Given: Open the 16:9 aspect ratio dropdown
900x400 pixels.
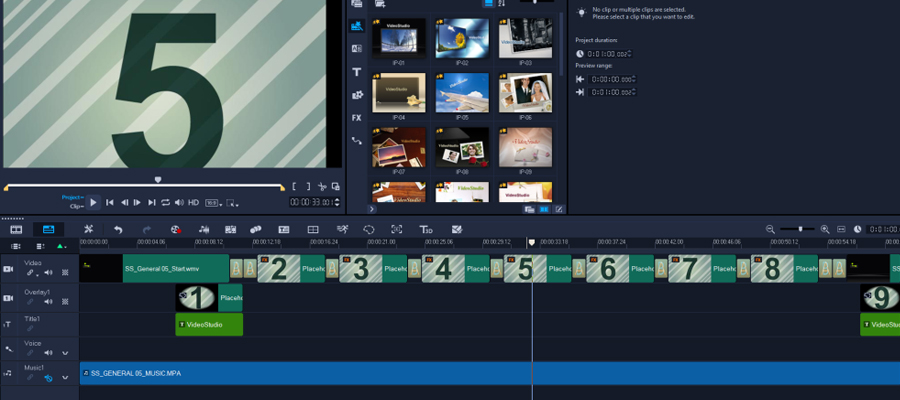Looking at the screenshot, I should tap(212, 202).
